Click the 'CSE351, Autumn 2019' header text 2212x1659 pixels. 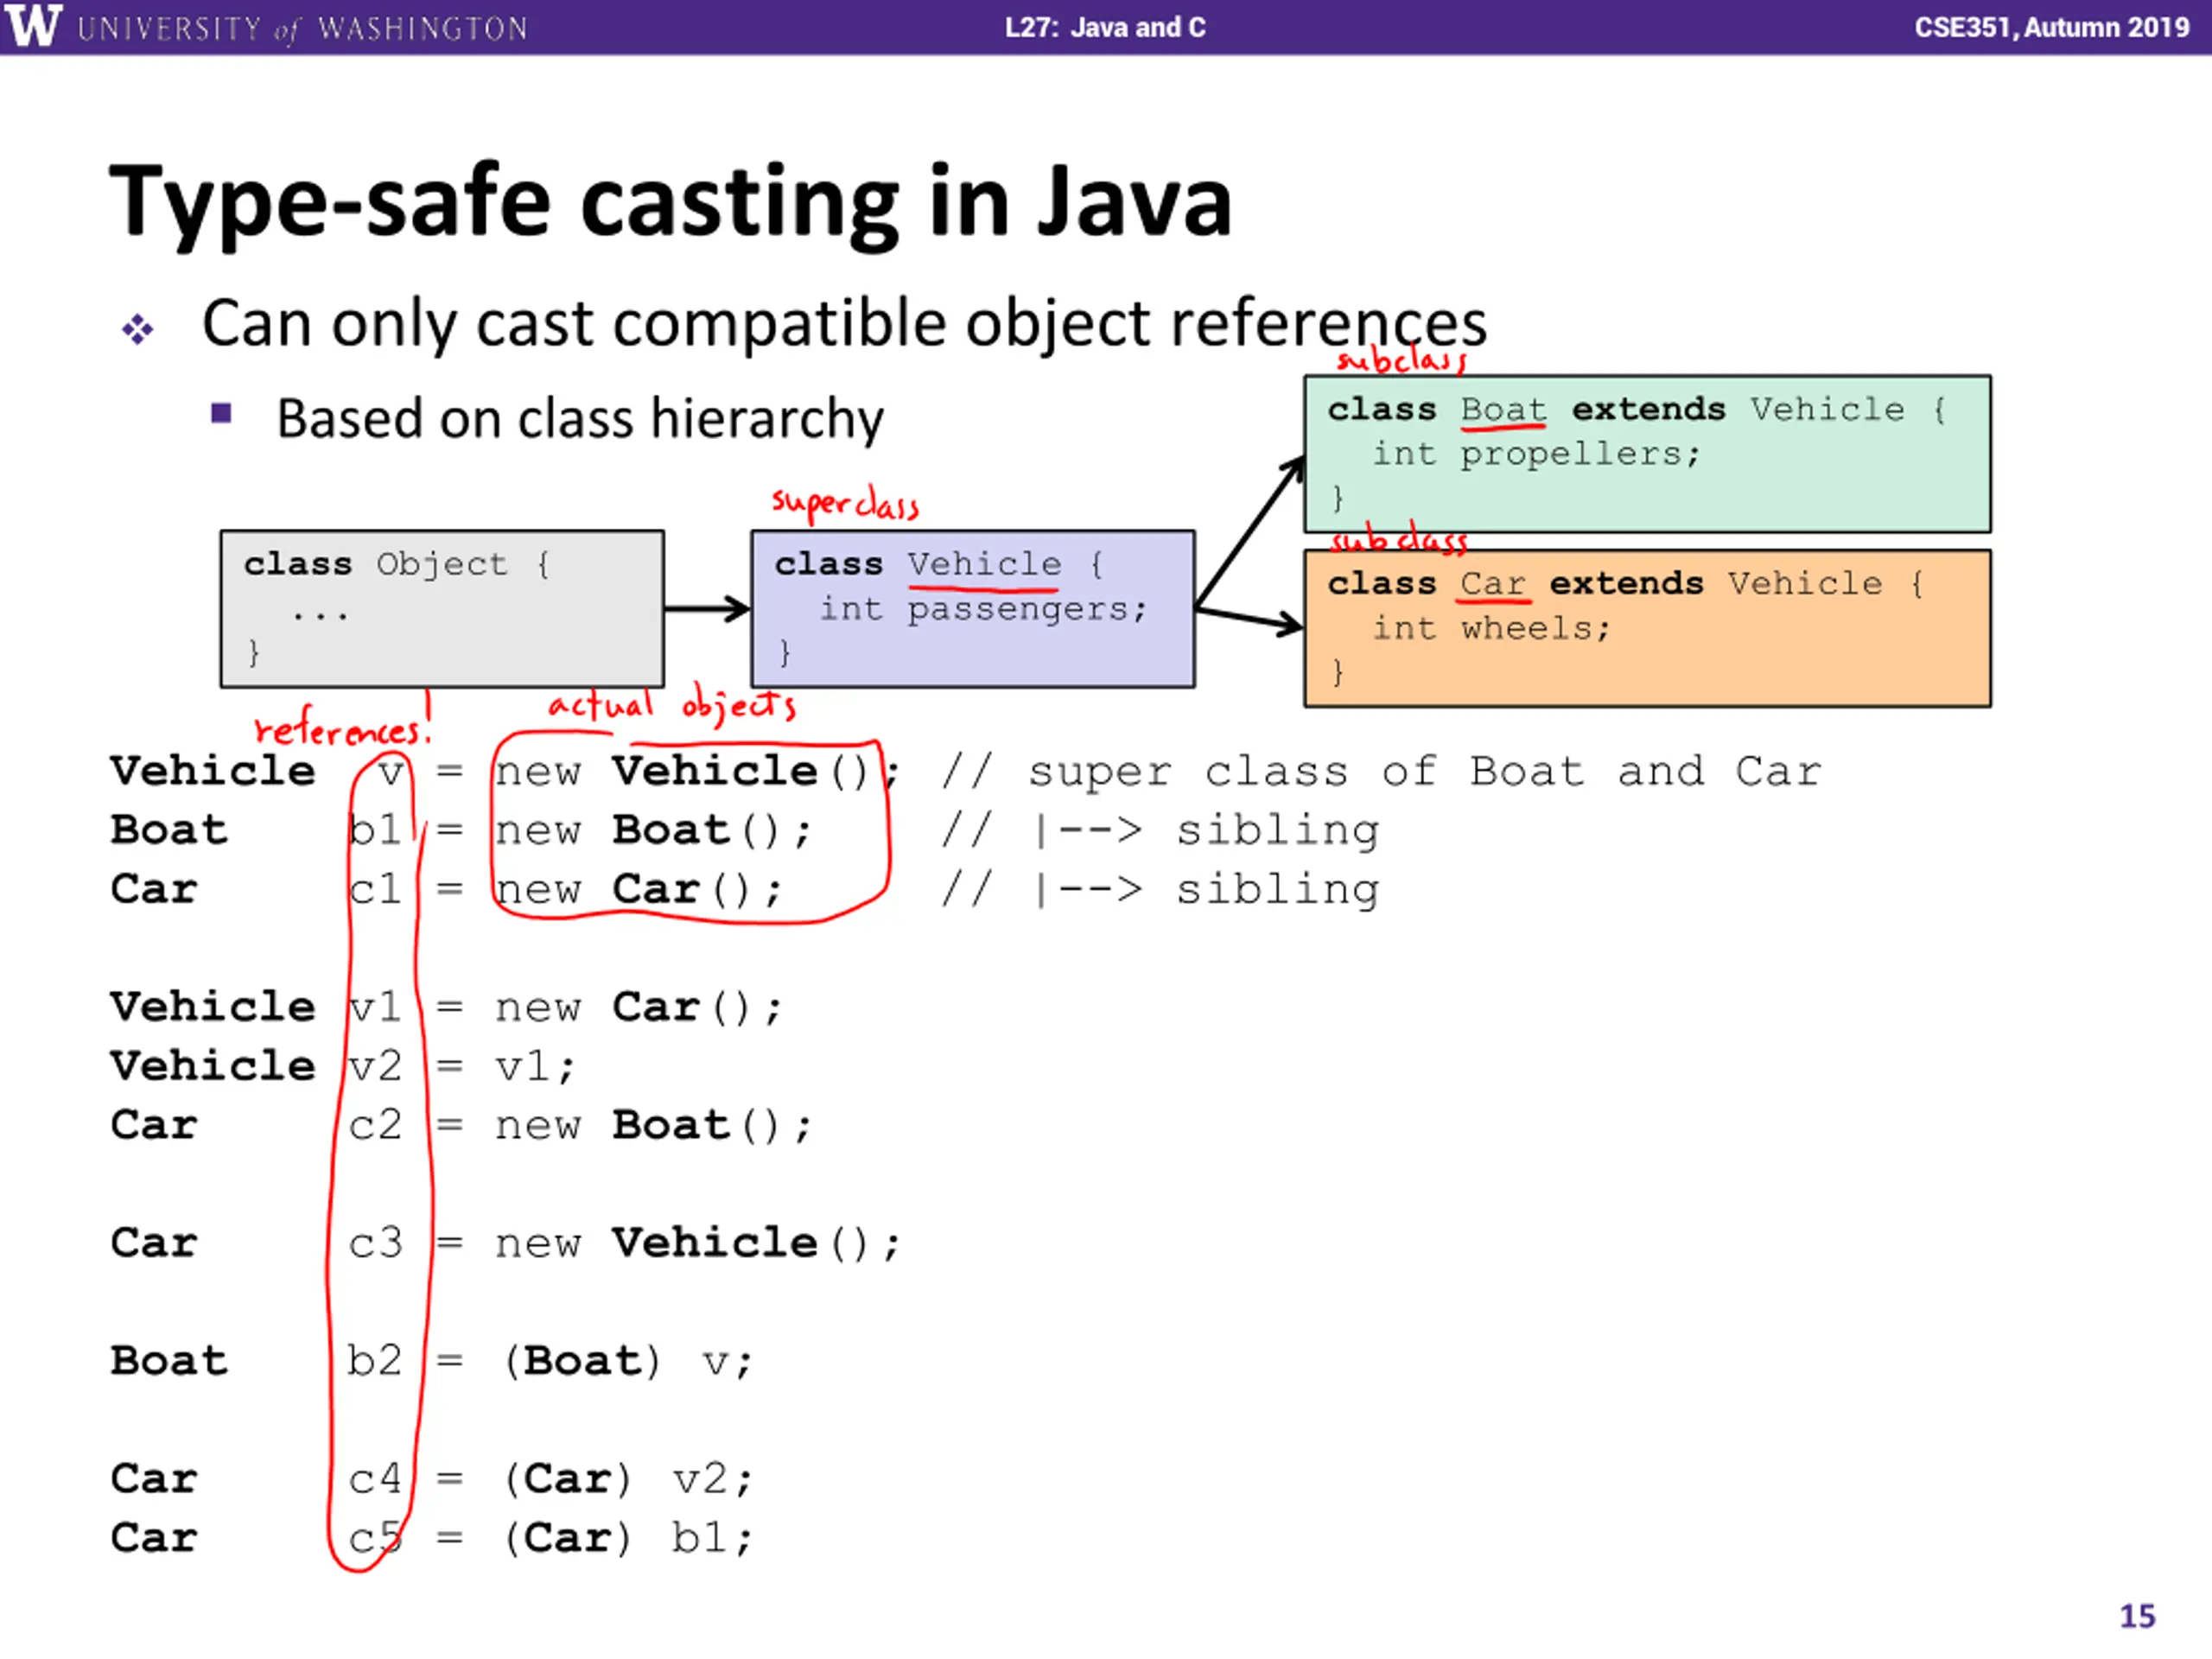pyautogui.click(x=2052, y=27)
